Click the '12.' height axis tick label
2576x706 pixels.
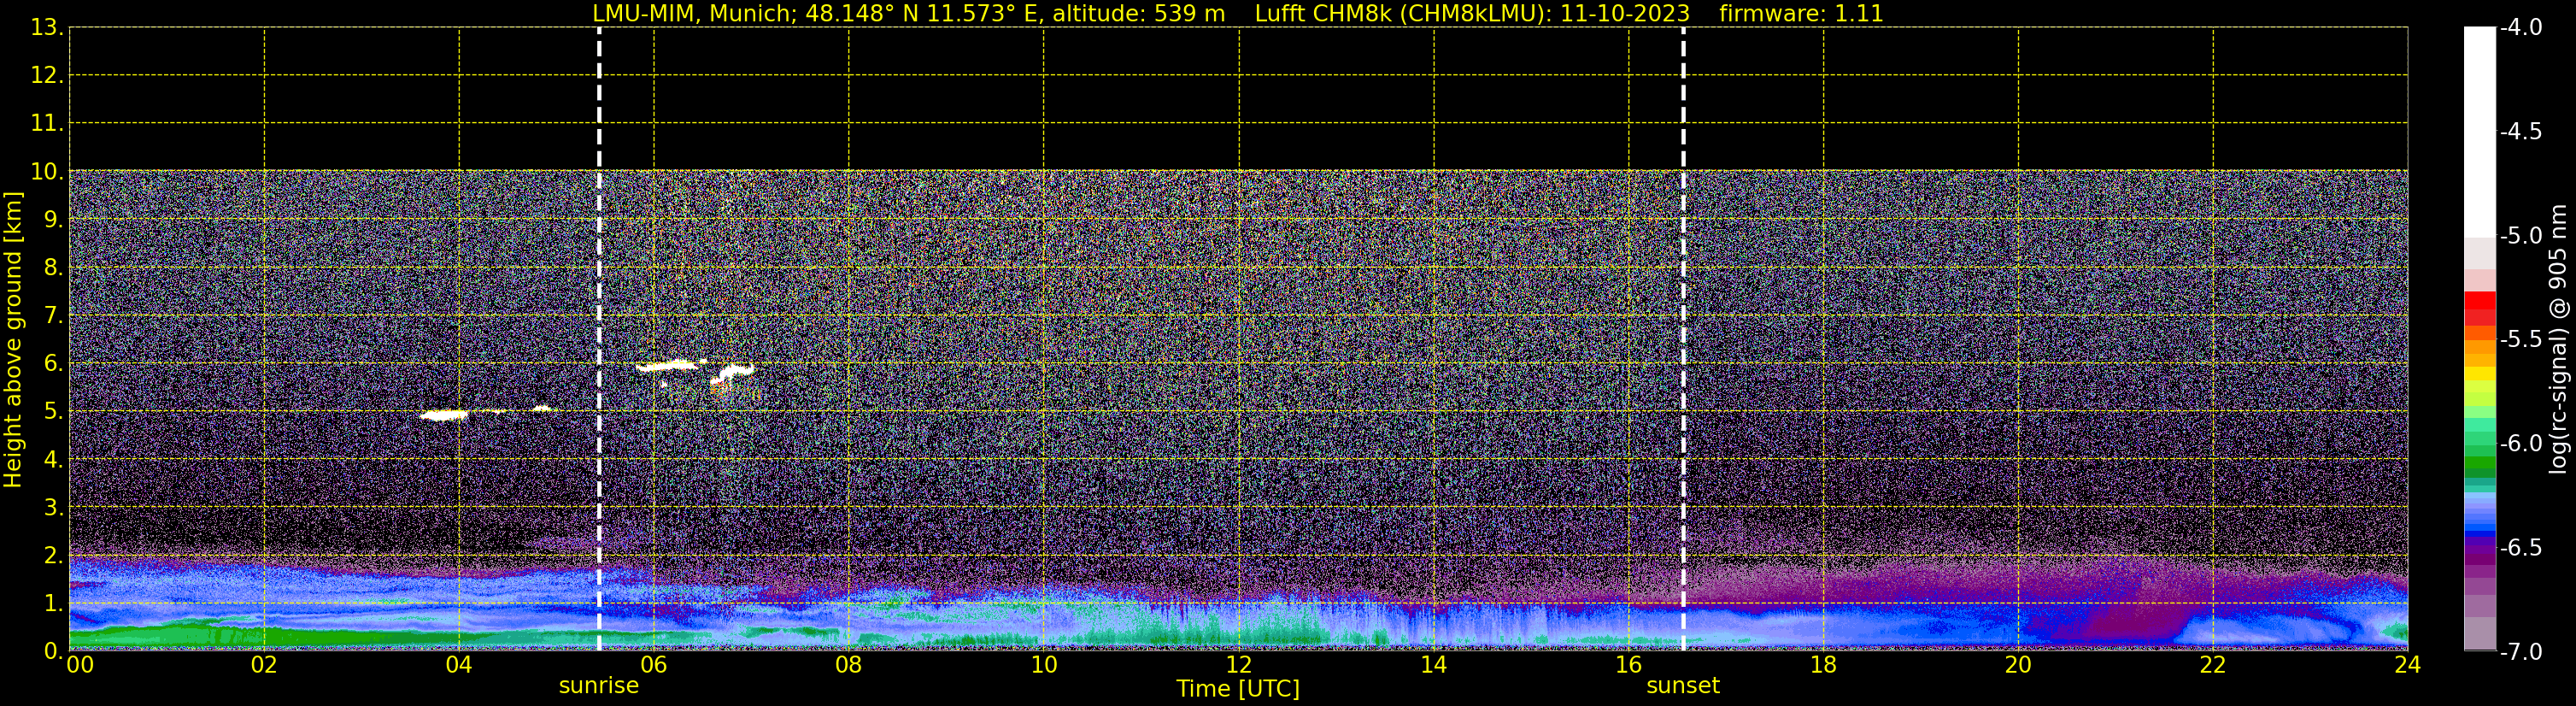pos(47,75)
